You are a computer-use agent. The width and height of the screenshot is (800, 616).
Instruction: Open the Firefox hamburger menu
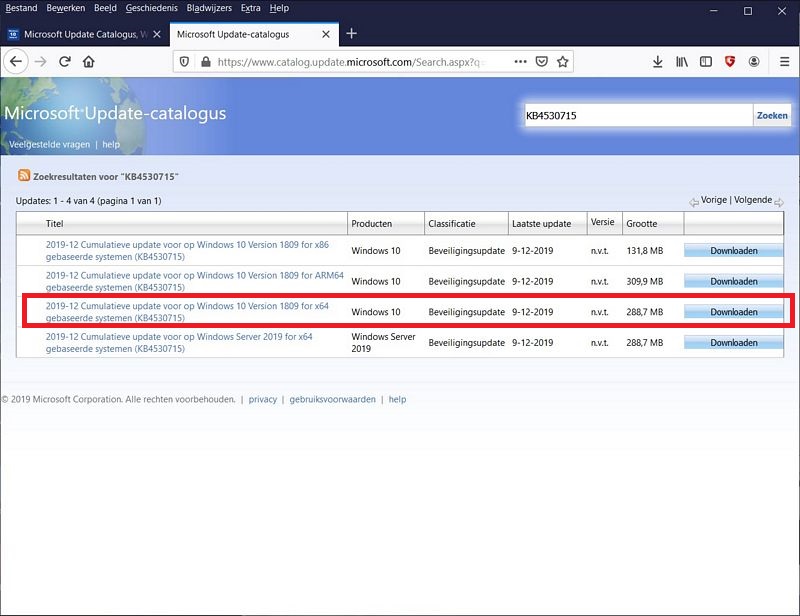click(785, 62)
